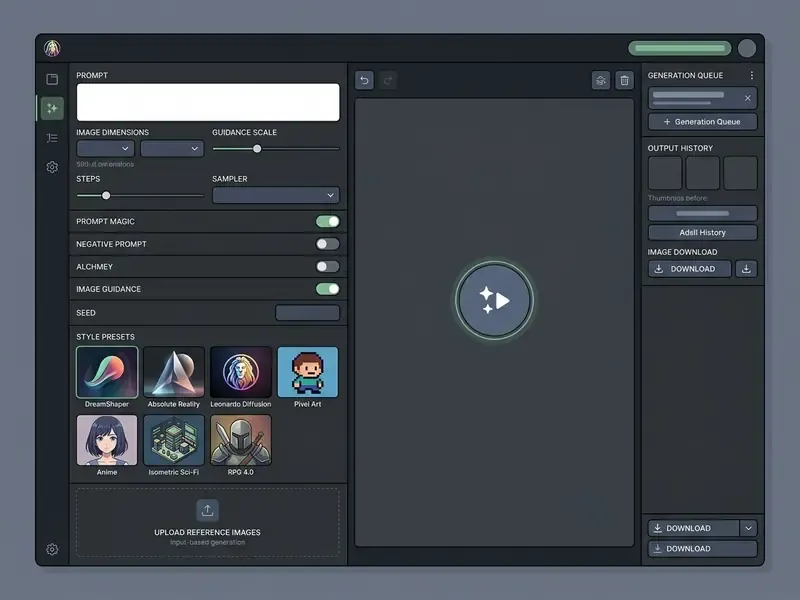Toggle the Prompt Magic switch
This screenshot has height=600, width=800.
[x=328, y=221]
